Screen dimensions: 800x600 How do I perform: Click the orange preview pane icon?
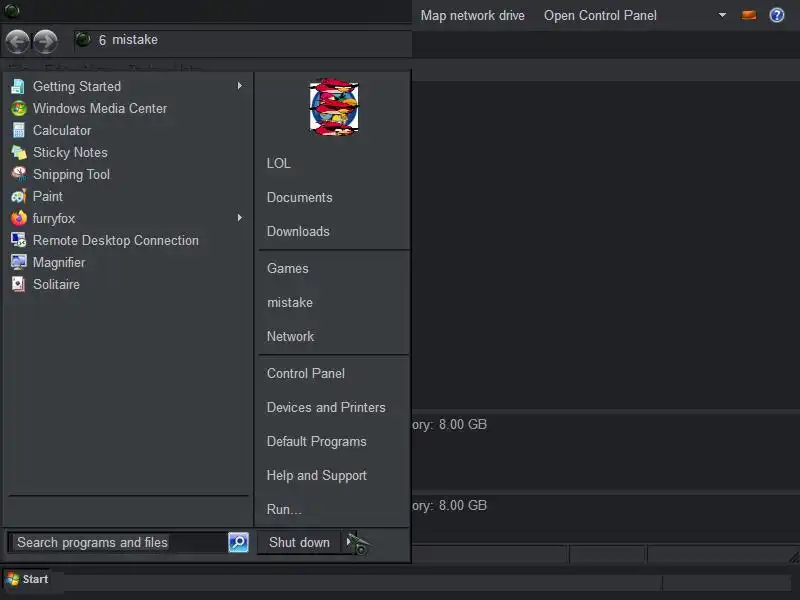748,15
